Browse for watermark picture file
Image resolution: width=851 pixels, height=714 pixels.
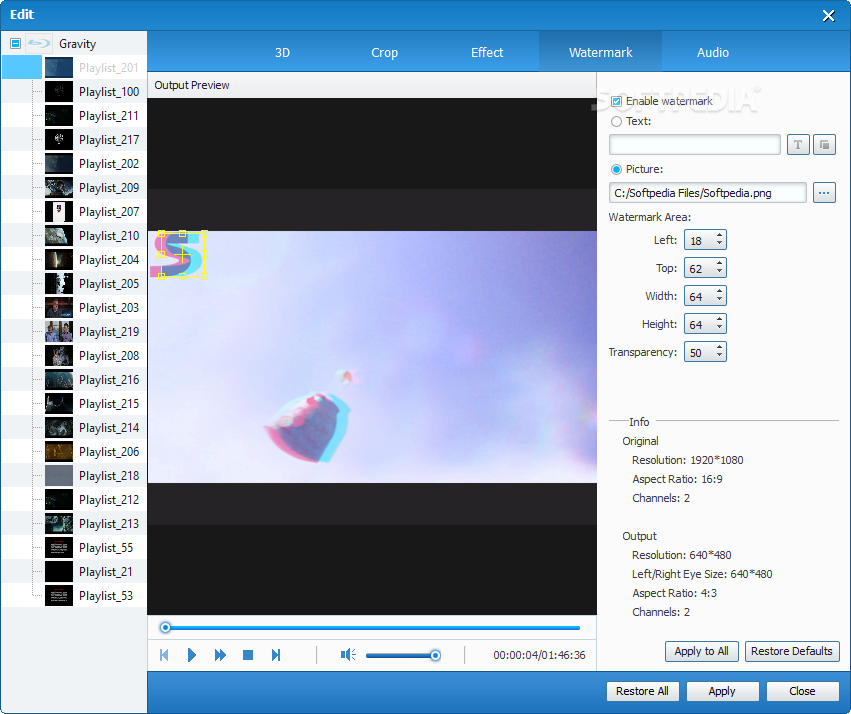824,193
